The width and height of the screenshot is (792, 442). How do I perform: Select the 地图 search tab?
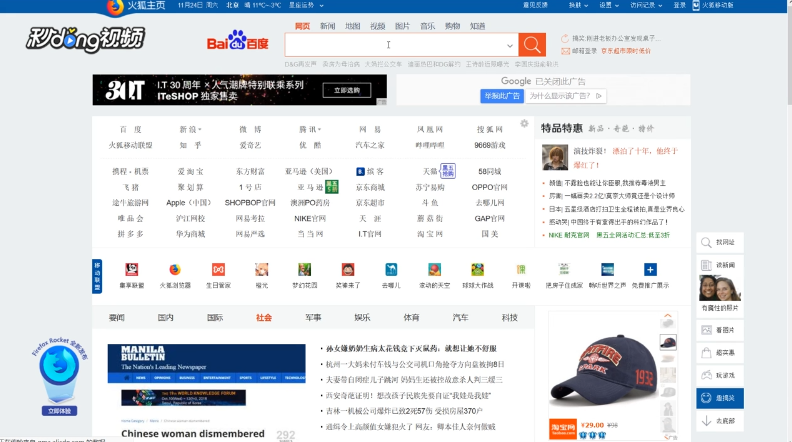(353, 26)
